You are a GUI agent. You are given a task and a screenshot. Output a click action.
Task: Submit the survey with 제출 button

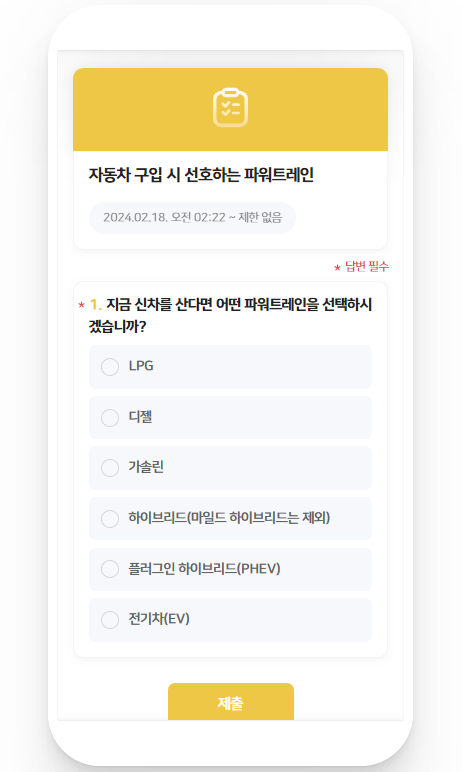coord(231,702)
